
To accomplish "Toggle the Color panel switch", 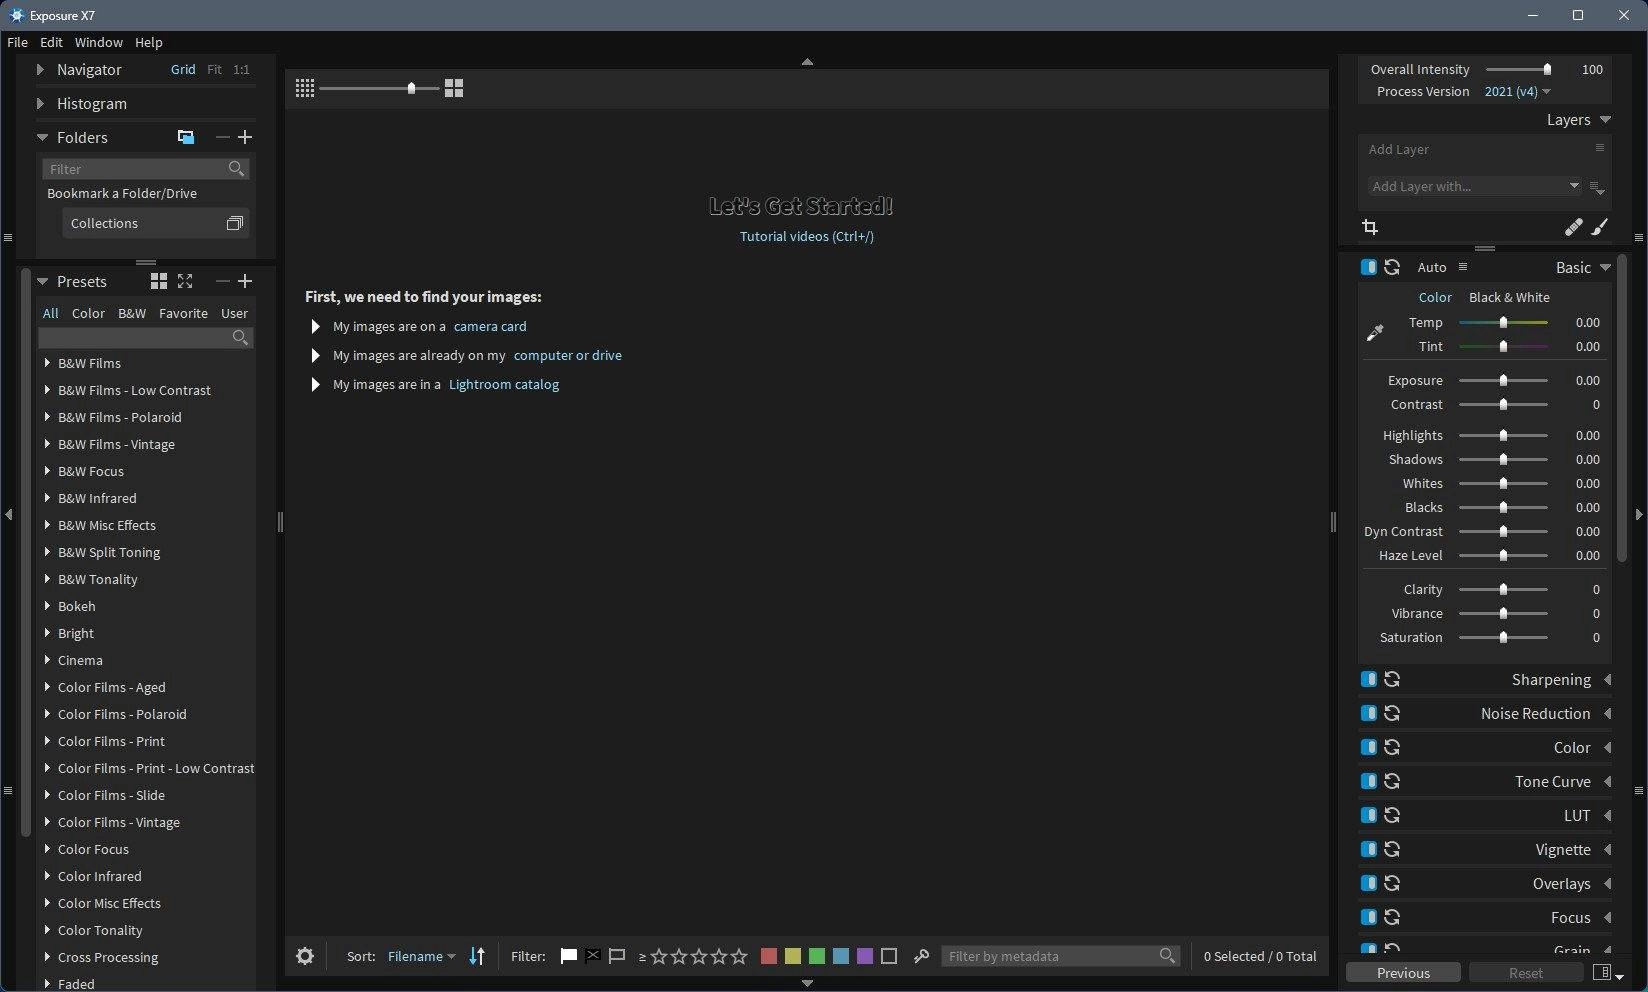I will (x=1368, y=747).
